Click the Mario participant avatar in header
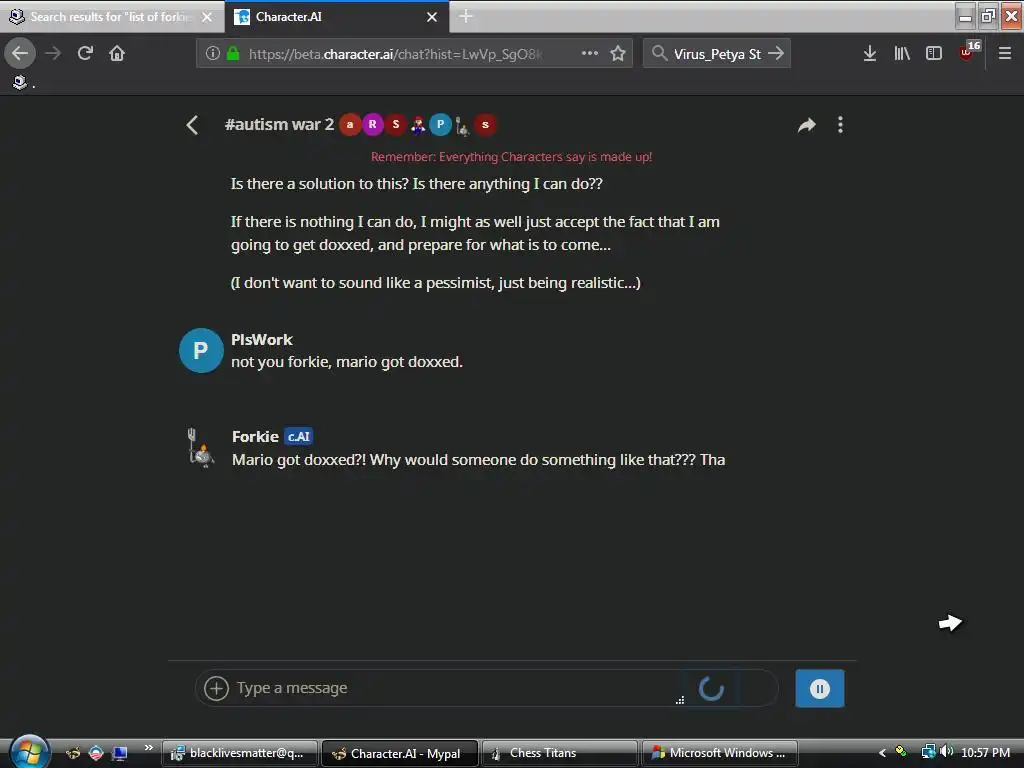The image size is (1024, 768). pyautogui.click(x=418, y=124)
